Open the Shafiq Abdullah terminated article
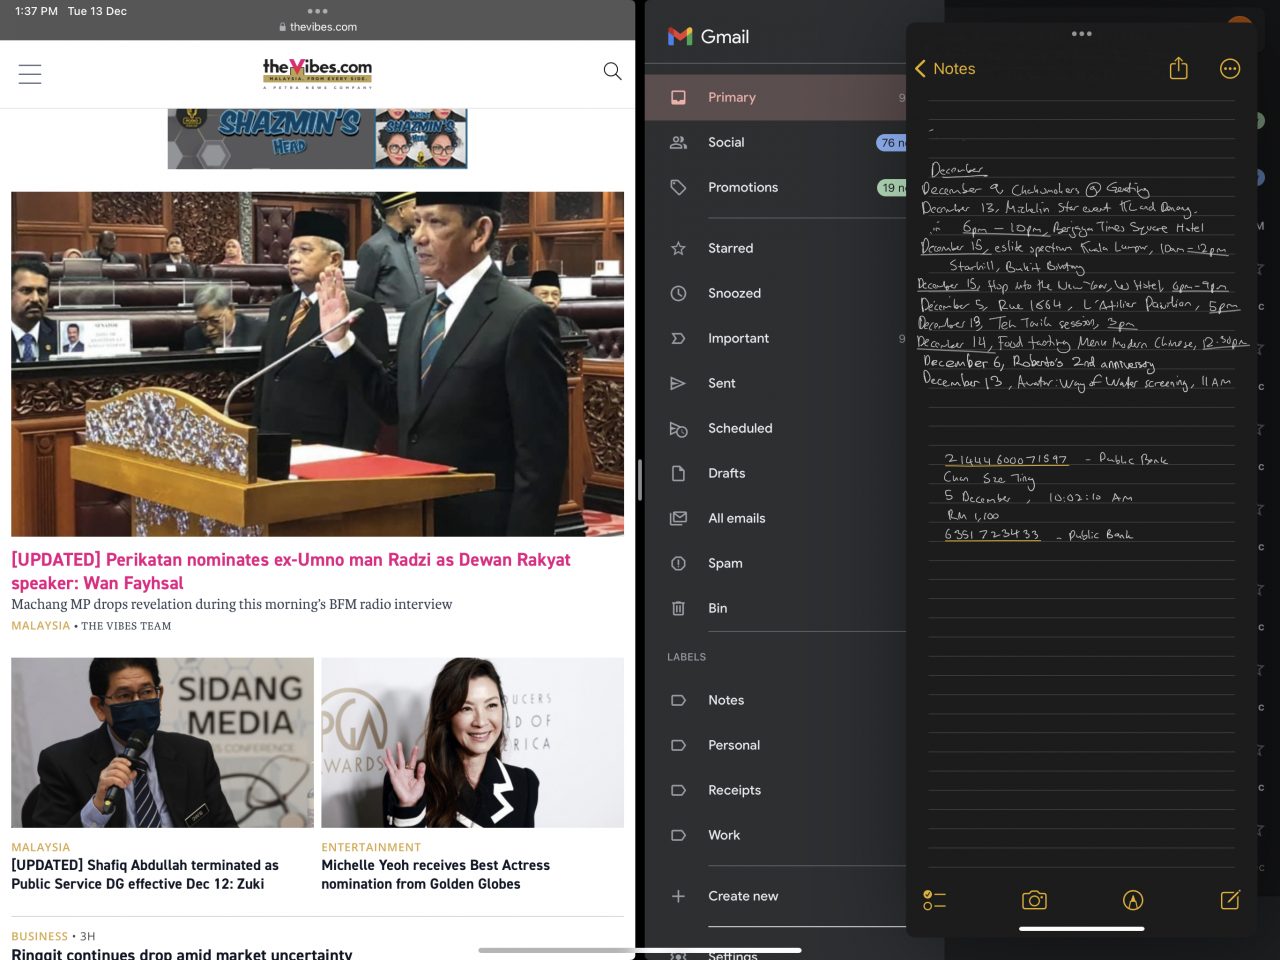This screenshot has height=960, width=1280. click(145, 874)
